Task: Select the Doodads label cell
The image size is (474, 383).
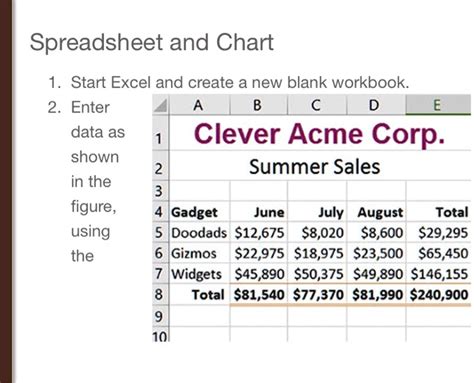Action: [199, 233]
